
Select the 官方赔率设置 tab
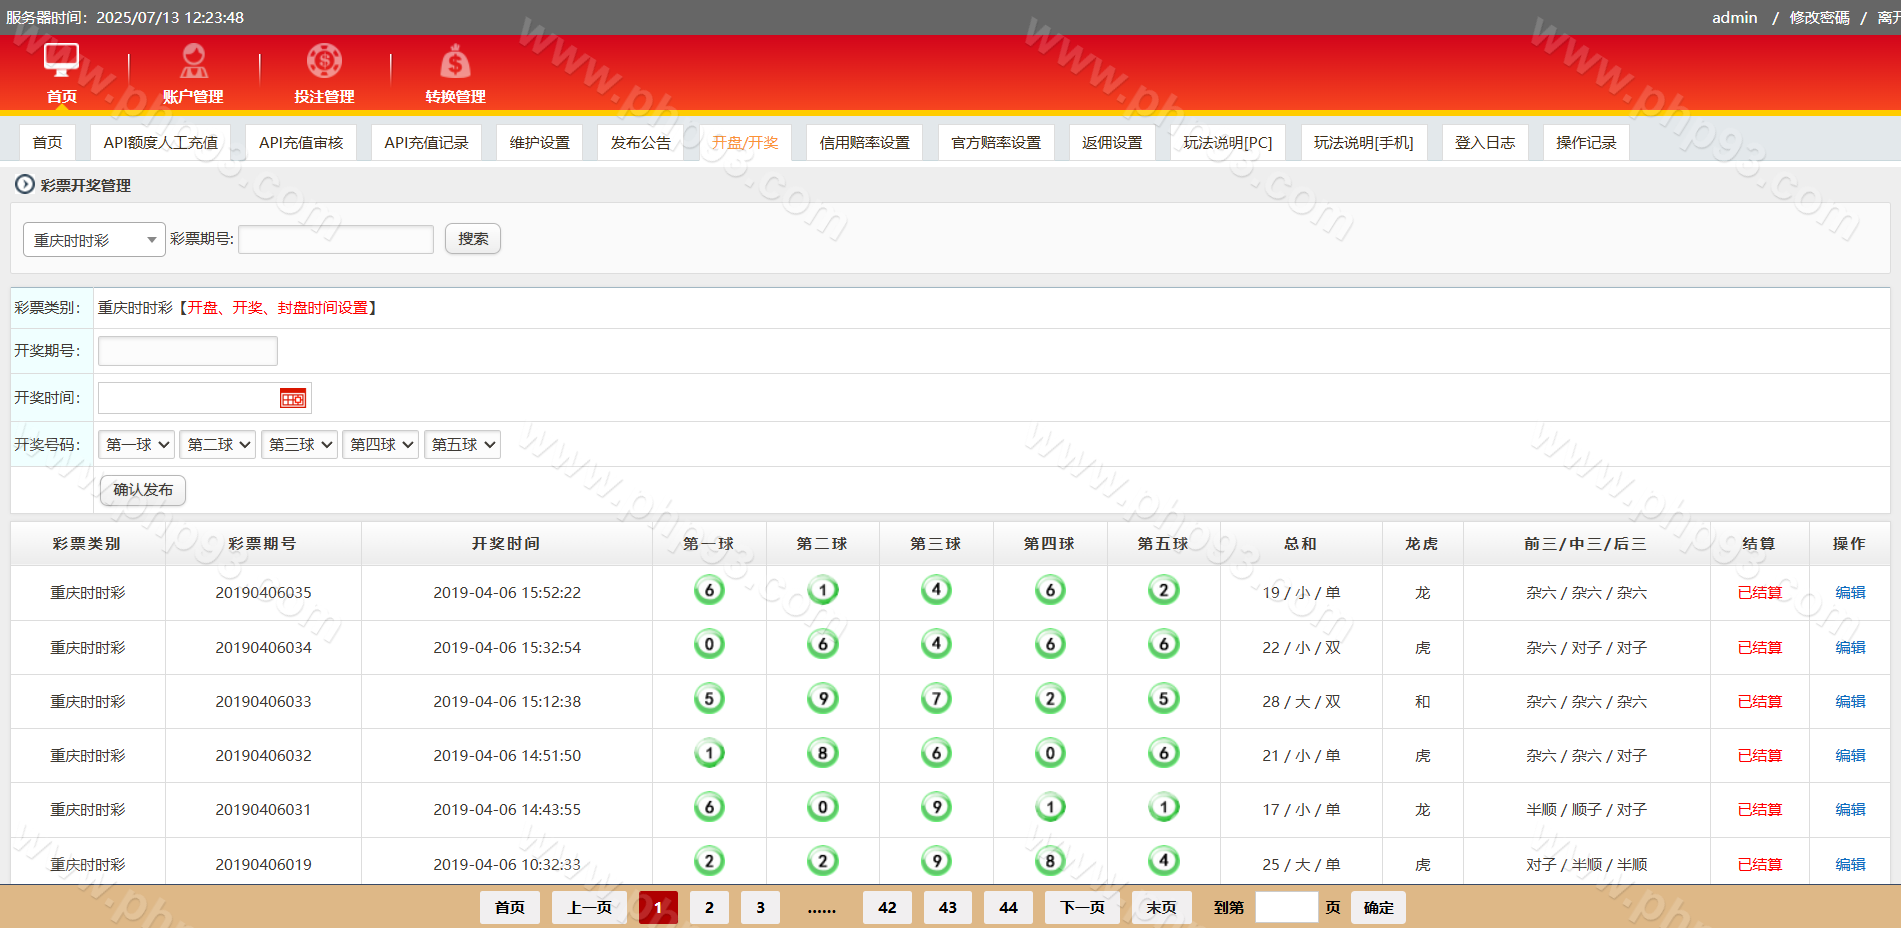(996, 143)
